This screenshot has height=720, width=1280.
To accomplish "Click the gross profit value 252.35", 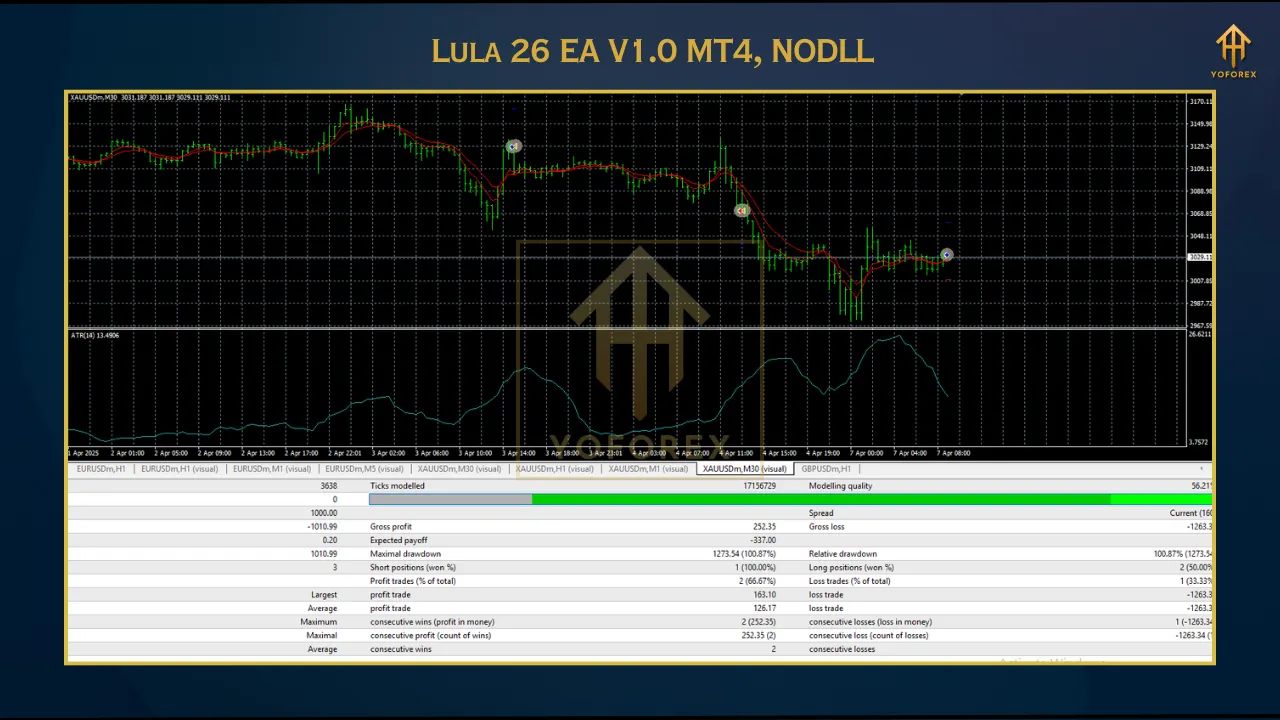I will [x=764, y=527].
